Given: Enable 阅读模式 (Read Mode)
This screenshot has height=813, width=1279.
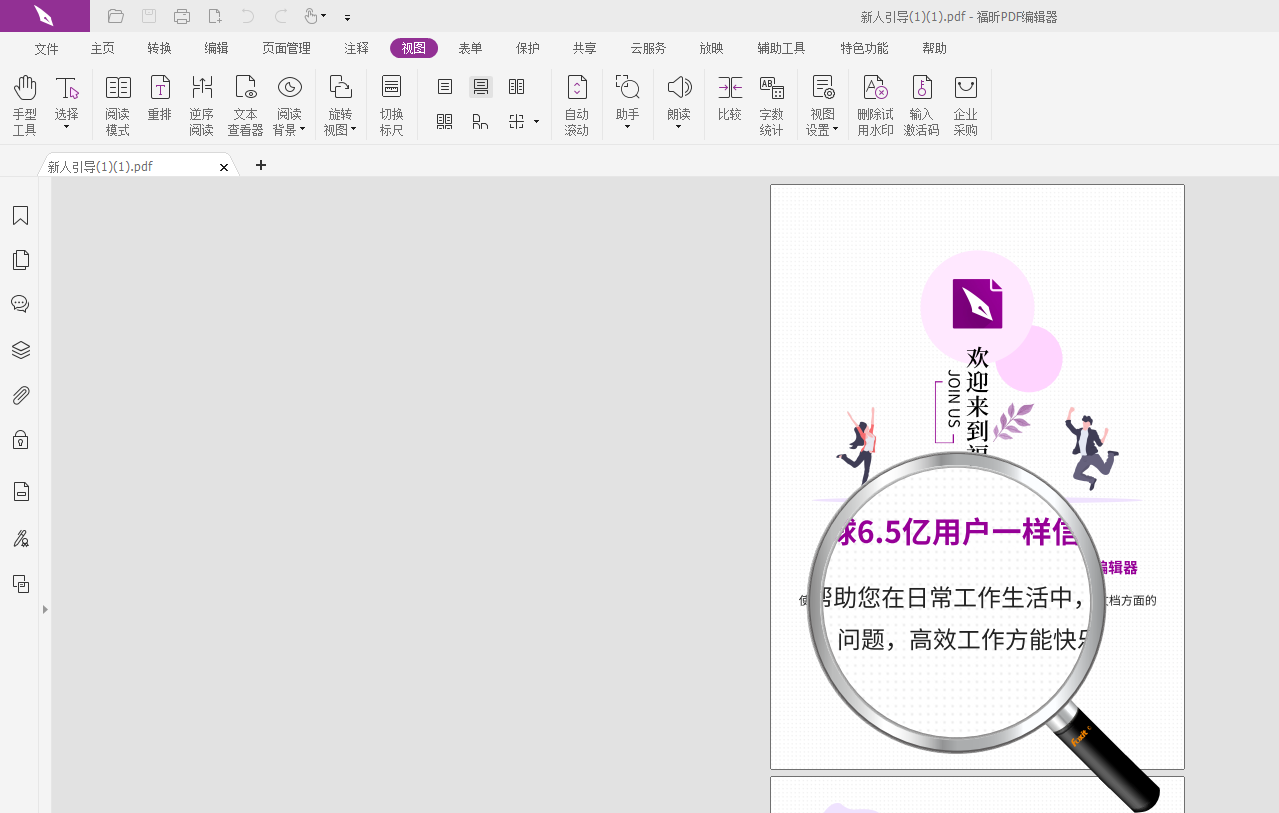Looking at the screenshot, I should [117, 104].
